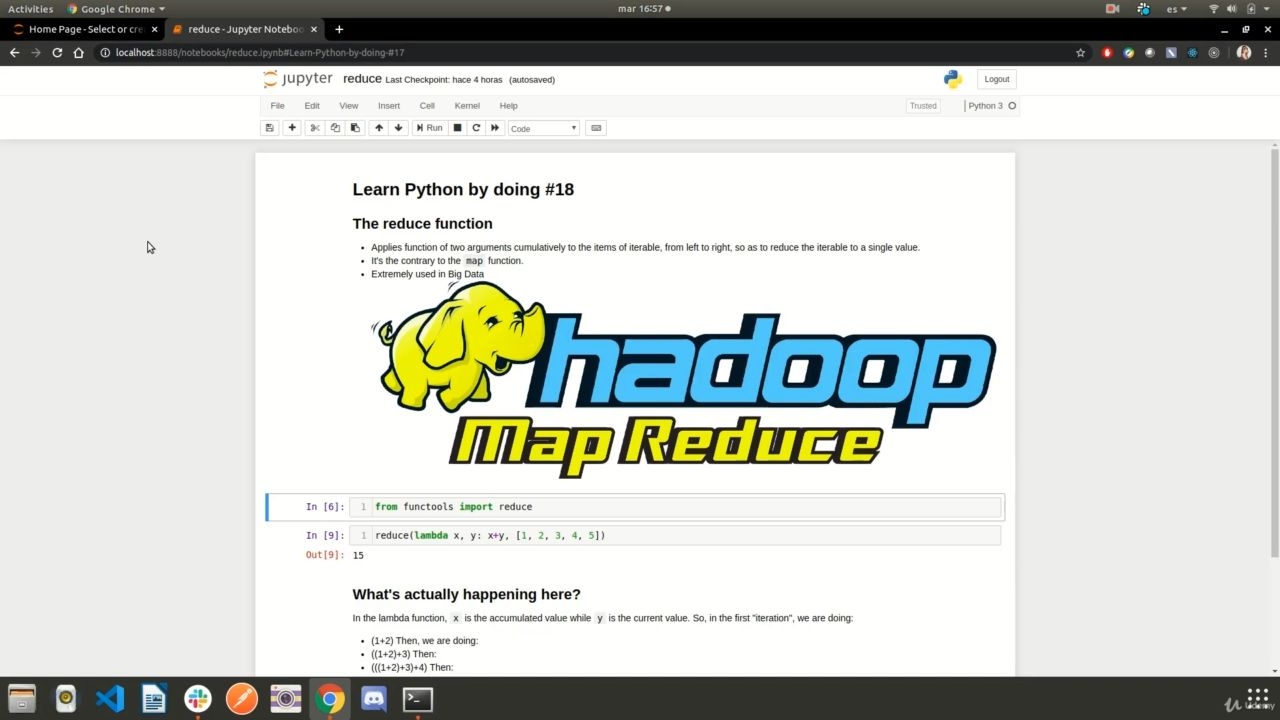
Task: Open Discord from the dock
Action: [x=374, y=698]
